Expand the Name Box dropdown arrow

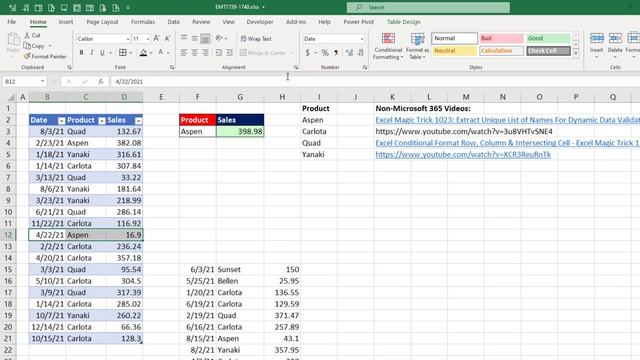(x=42, y=81)
